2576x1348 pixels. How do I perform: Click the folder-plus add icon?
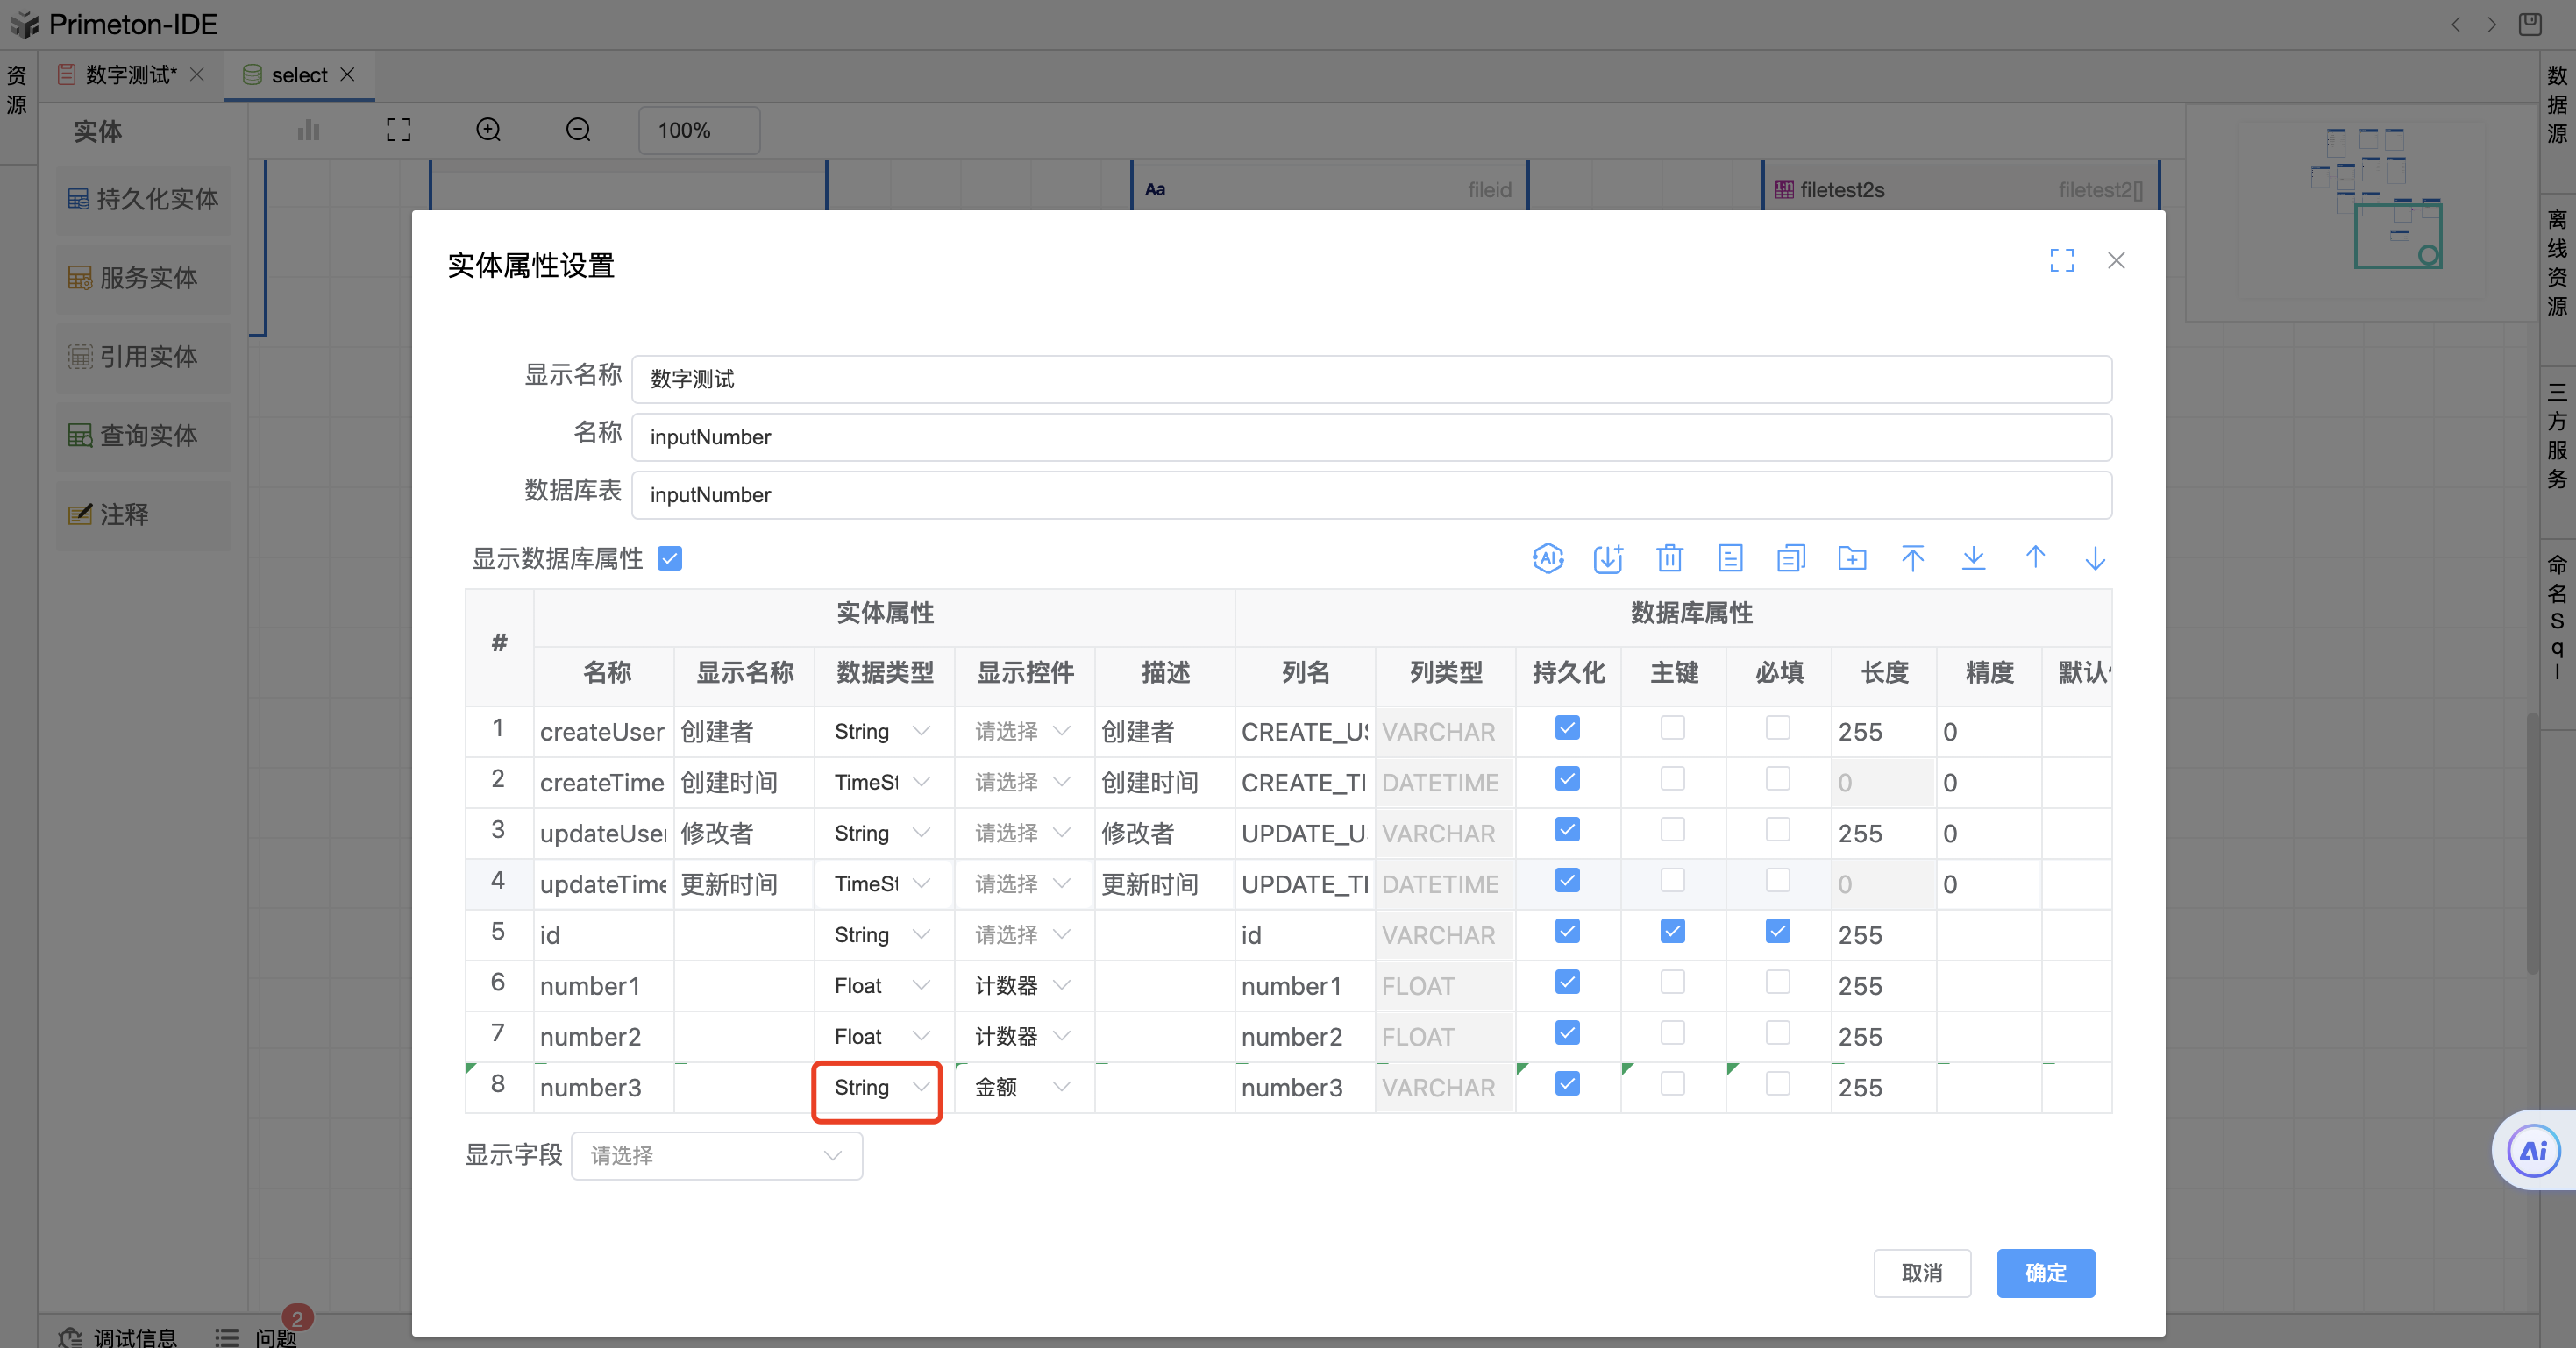(x=1851, y=558)
